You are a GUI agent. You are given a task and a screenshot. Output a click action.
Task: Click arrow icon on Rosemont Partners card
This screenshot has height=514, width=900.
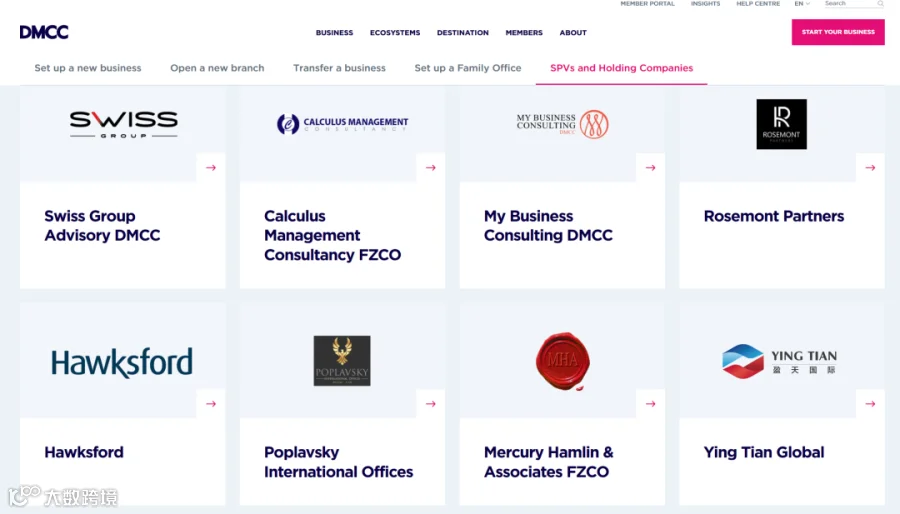point(870,168)
